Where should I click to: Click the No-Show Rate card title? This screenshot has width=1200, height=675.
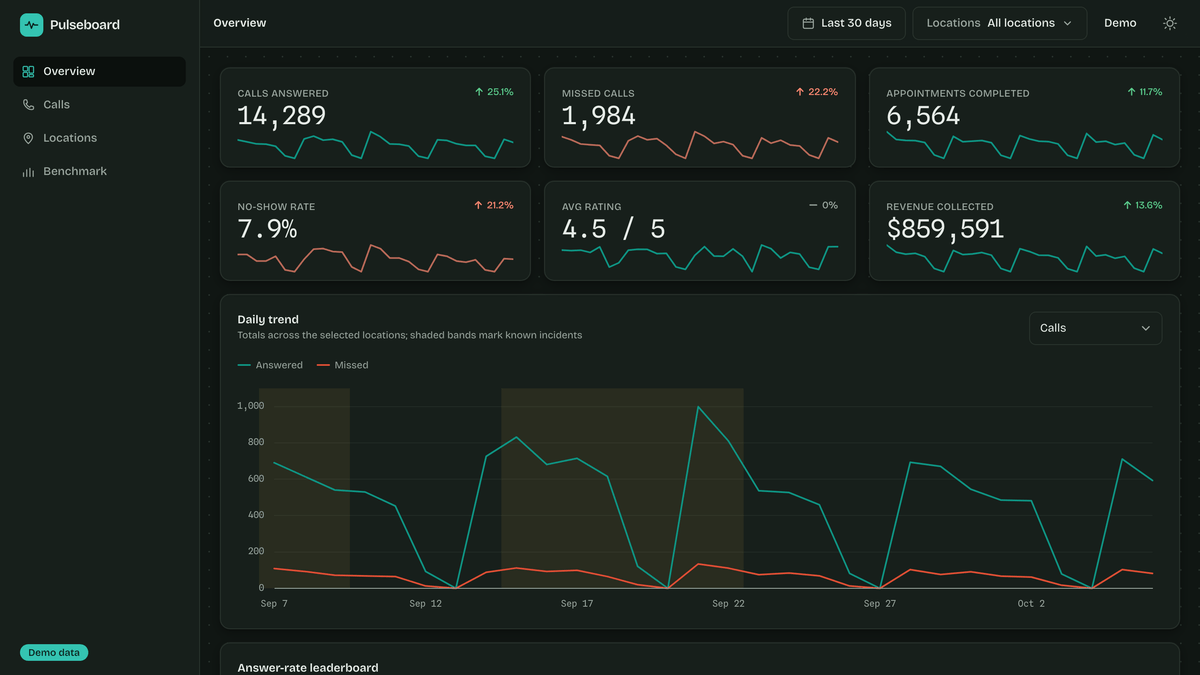[276, 207]
